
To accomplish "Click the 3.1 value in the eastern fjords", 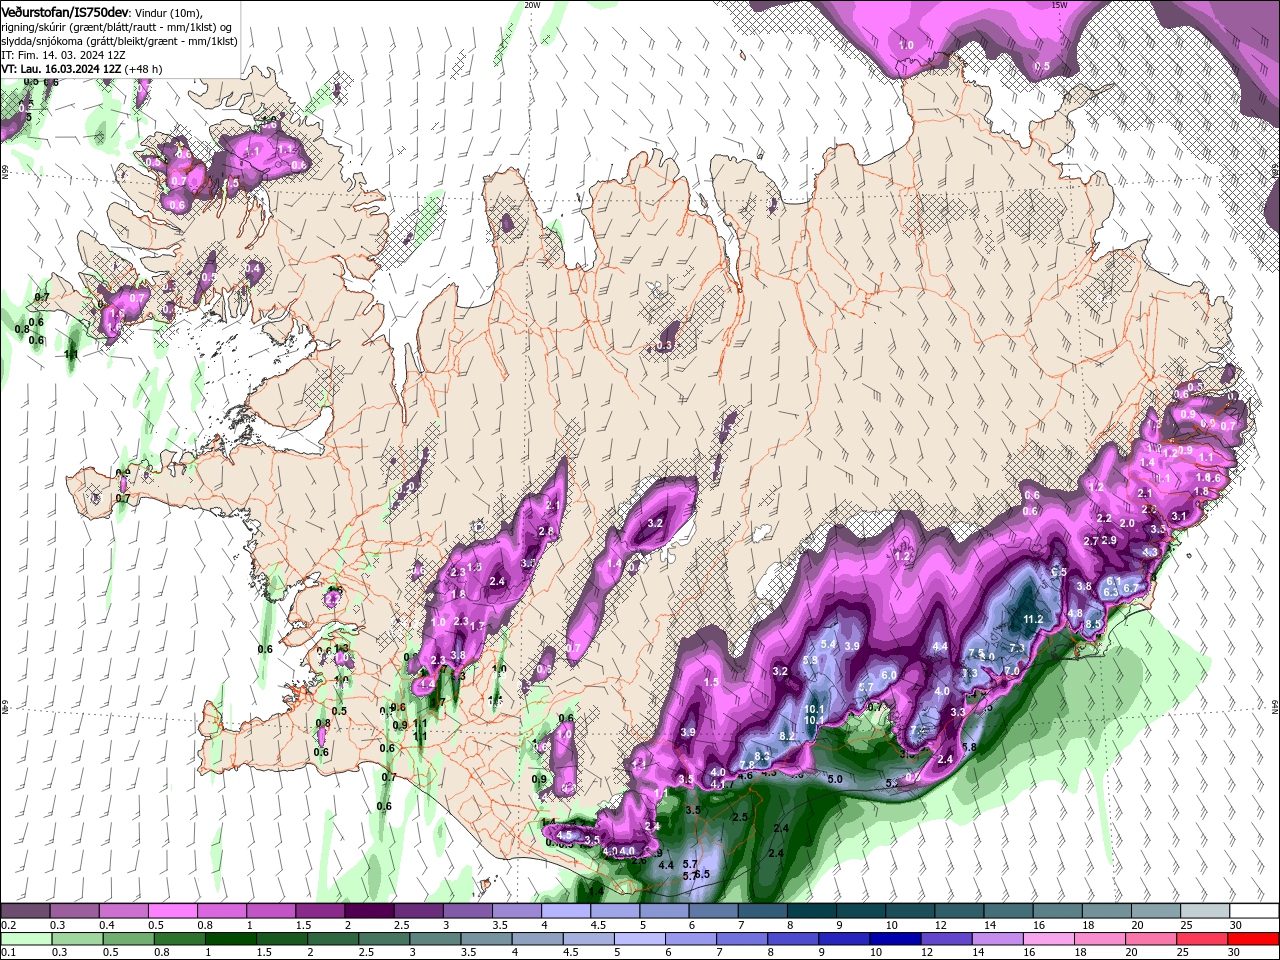I will coord(1179,517).
